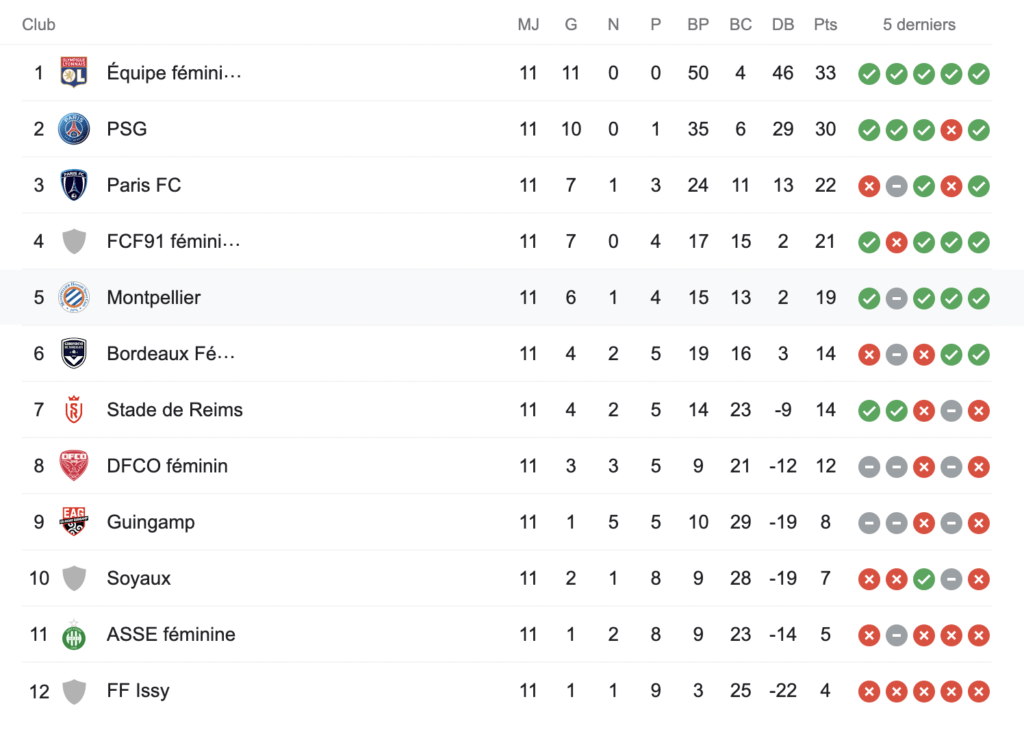Click the grey shield beside Soyaux

[74, 578]
